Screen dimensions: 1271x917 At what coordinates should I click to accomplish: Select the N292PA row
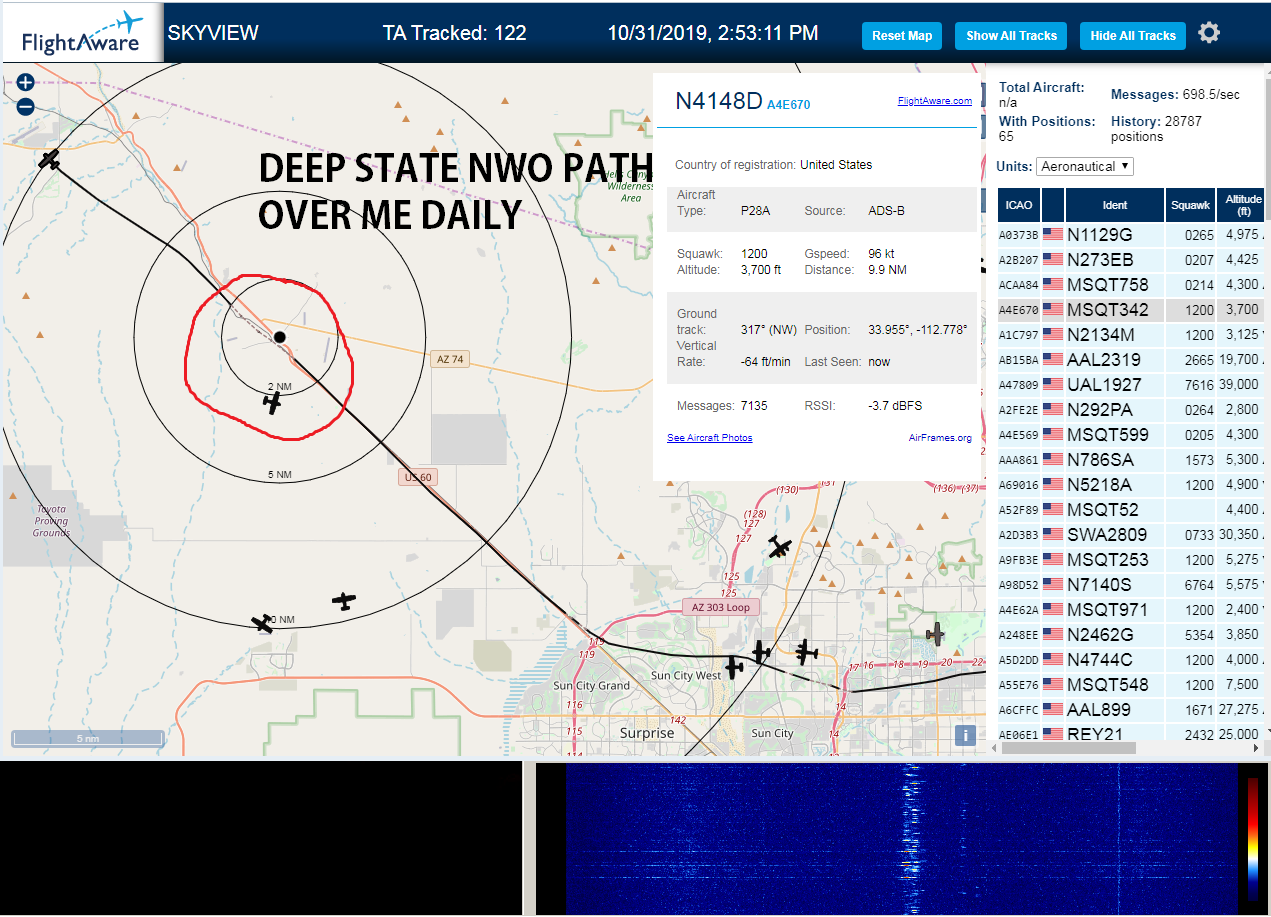click(x=1131, y=409)
